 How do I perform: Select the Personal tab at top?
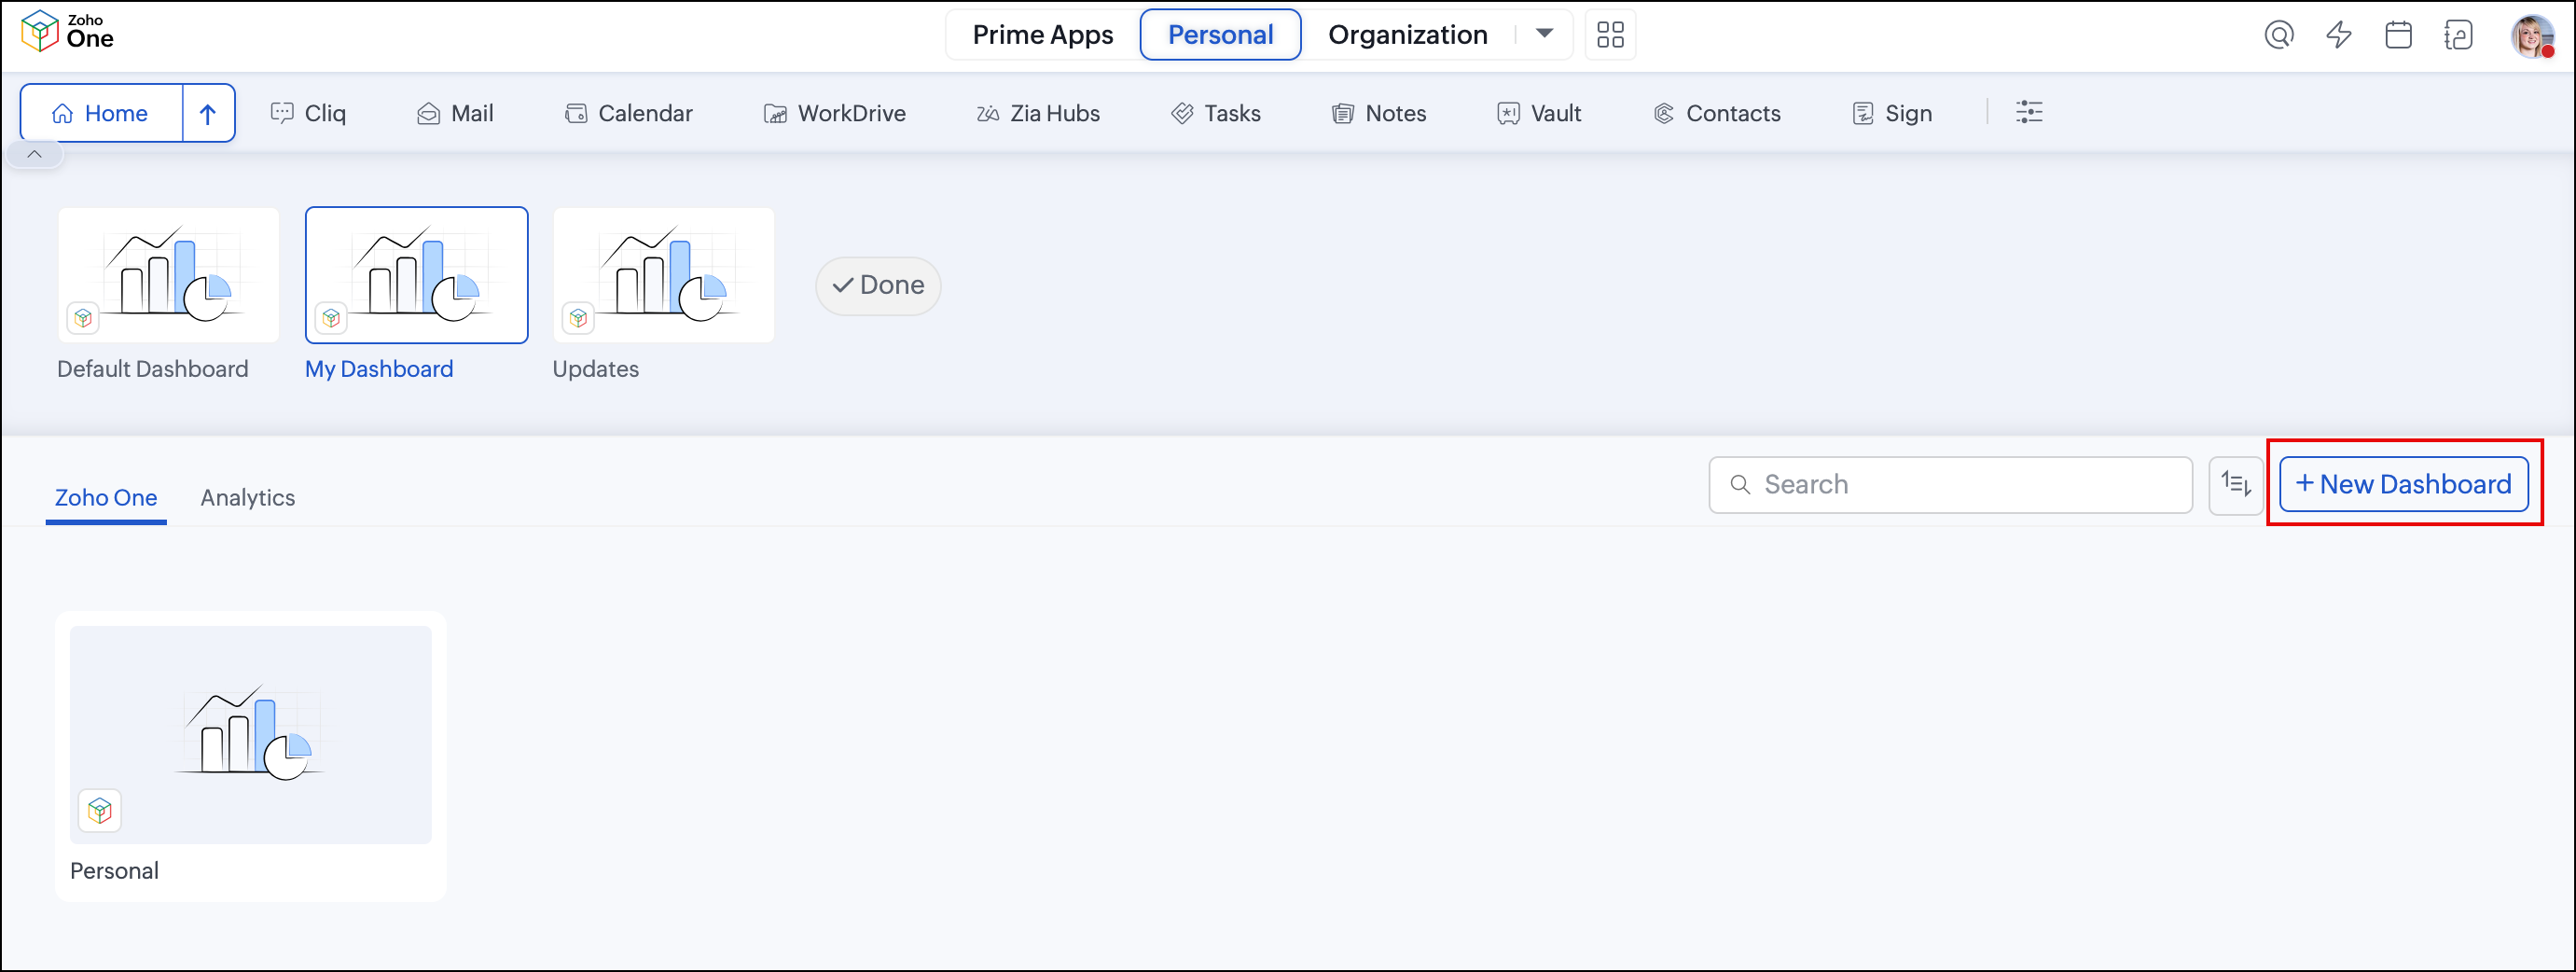[x=1220, y=35]
